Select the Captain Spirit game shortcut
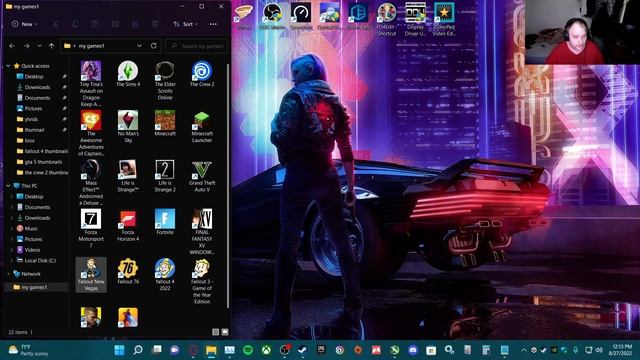 [x=91, y=133]
